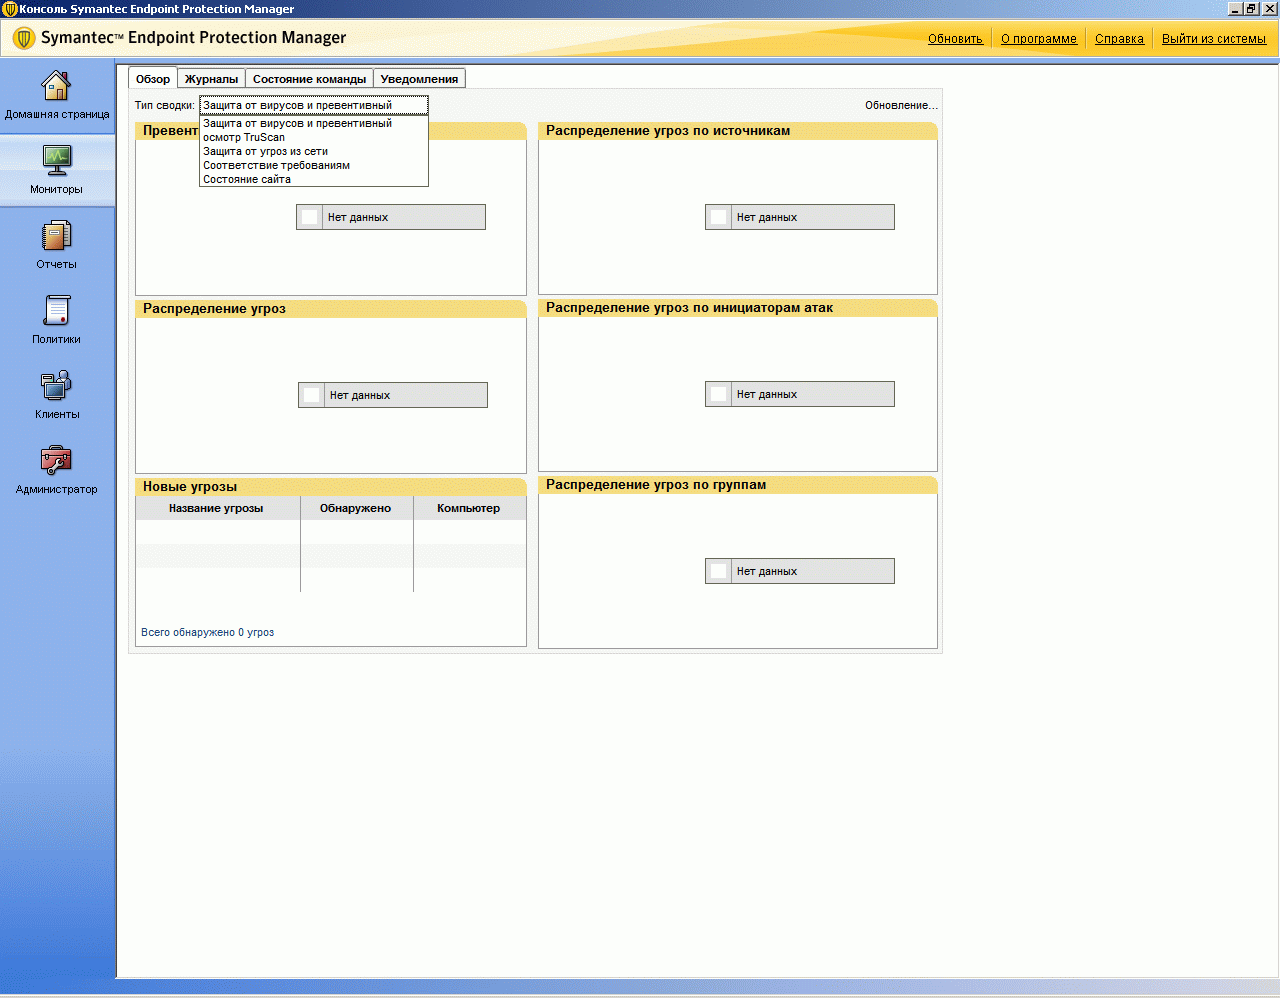Select the Мониторы sidebar icon
1280x998 pixels.
point(56,160)
